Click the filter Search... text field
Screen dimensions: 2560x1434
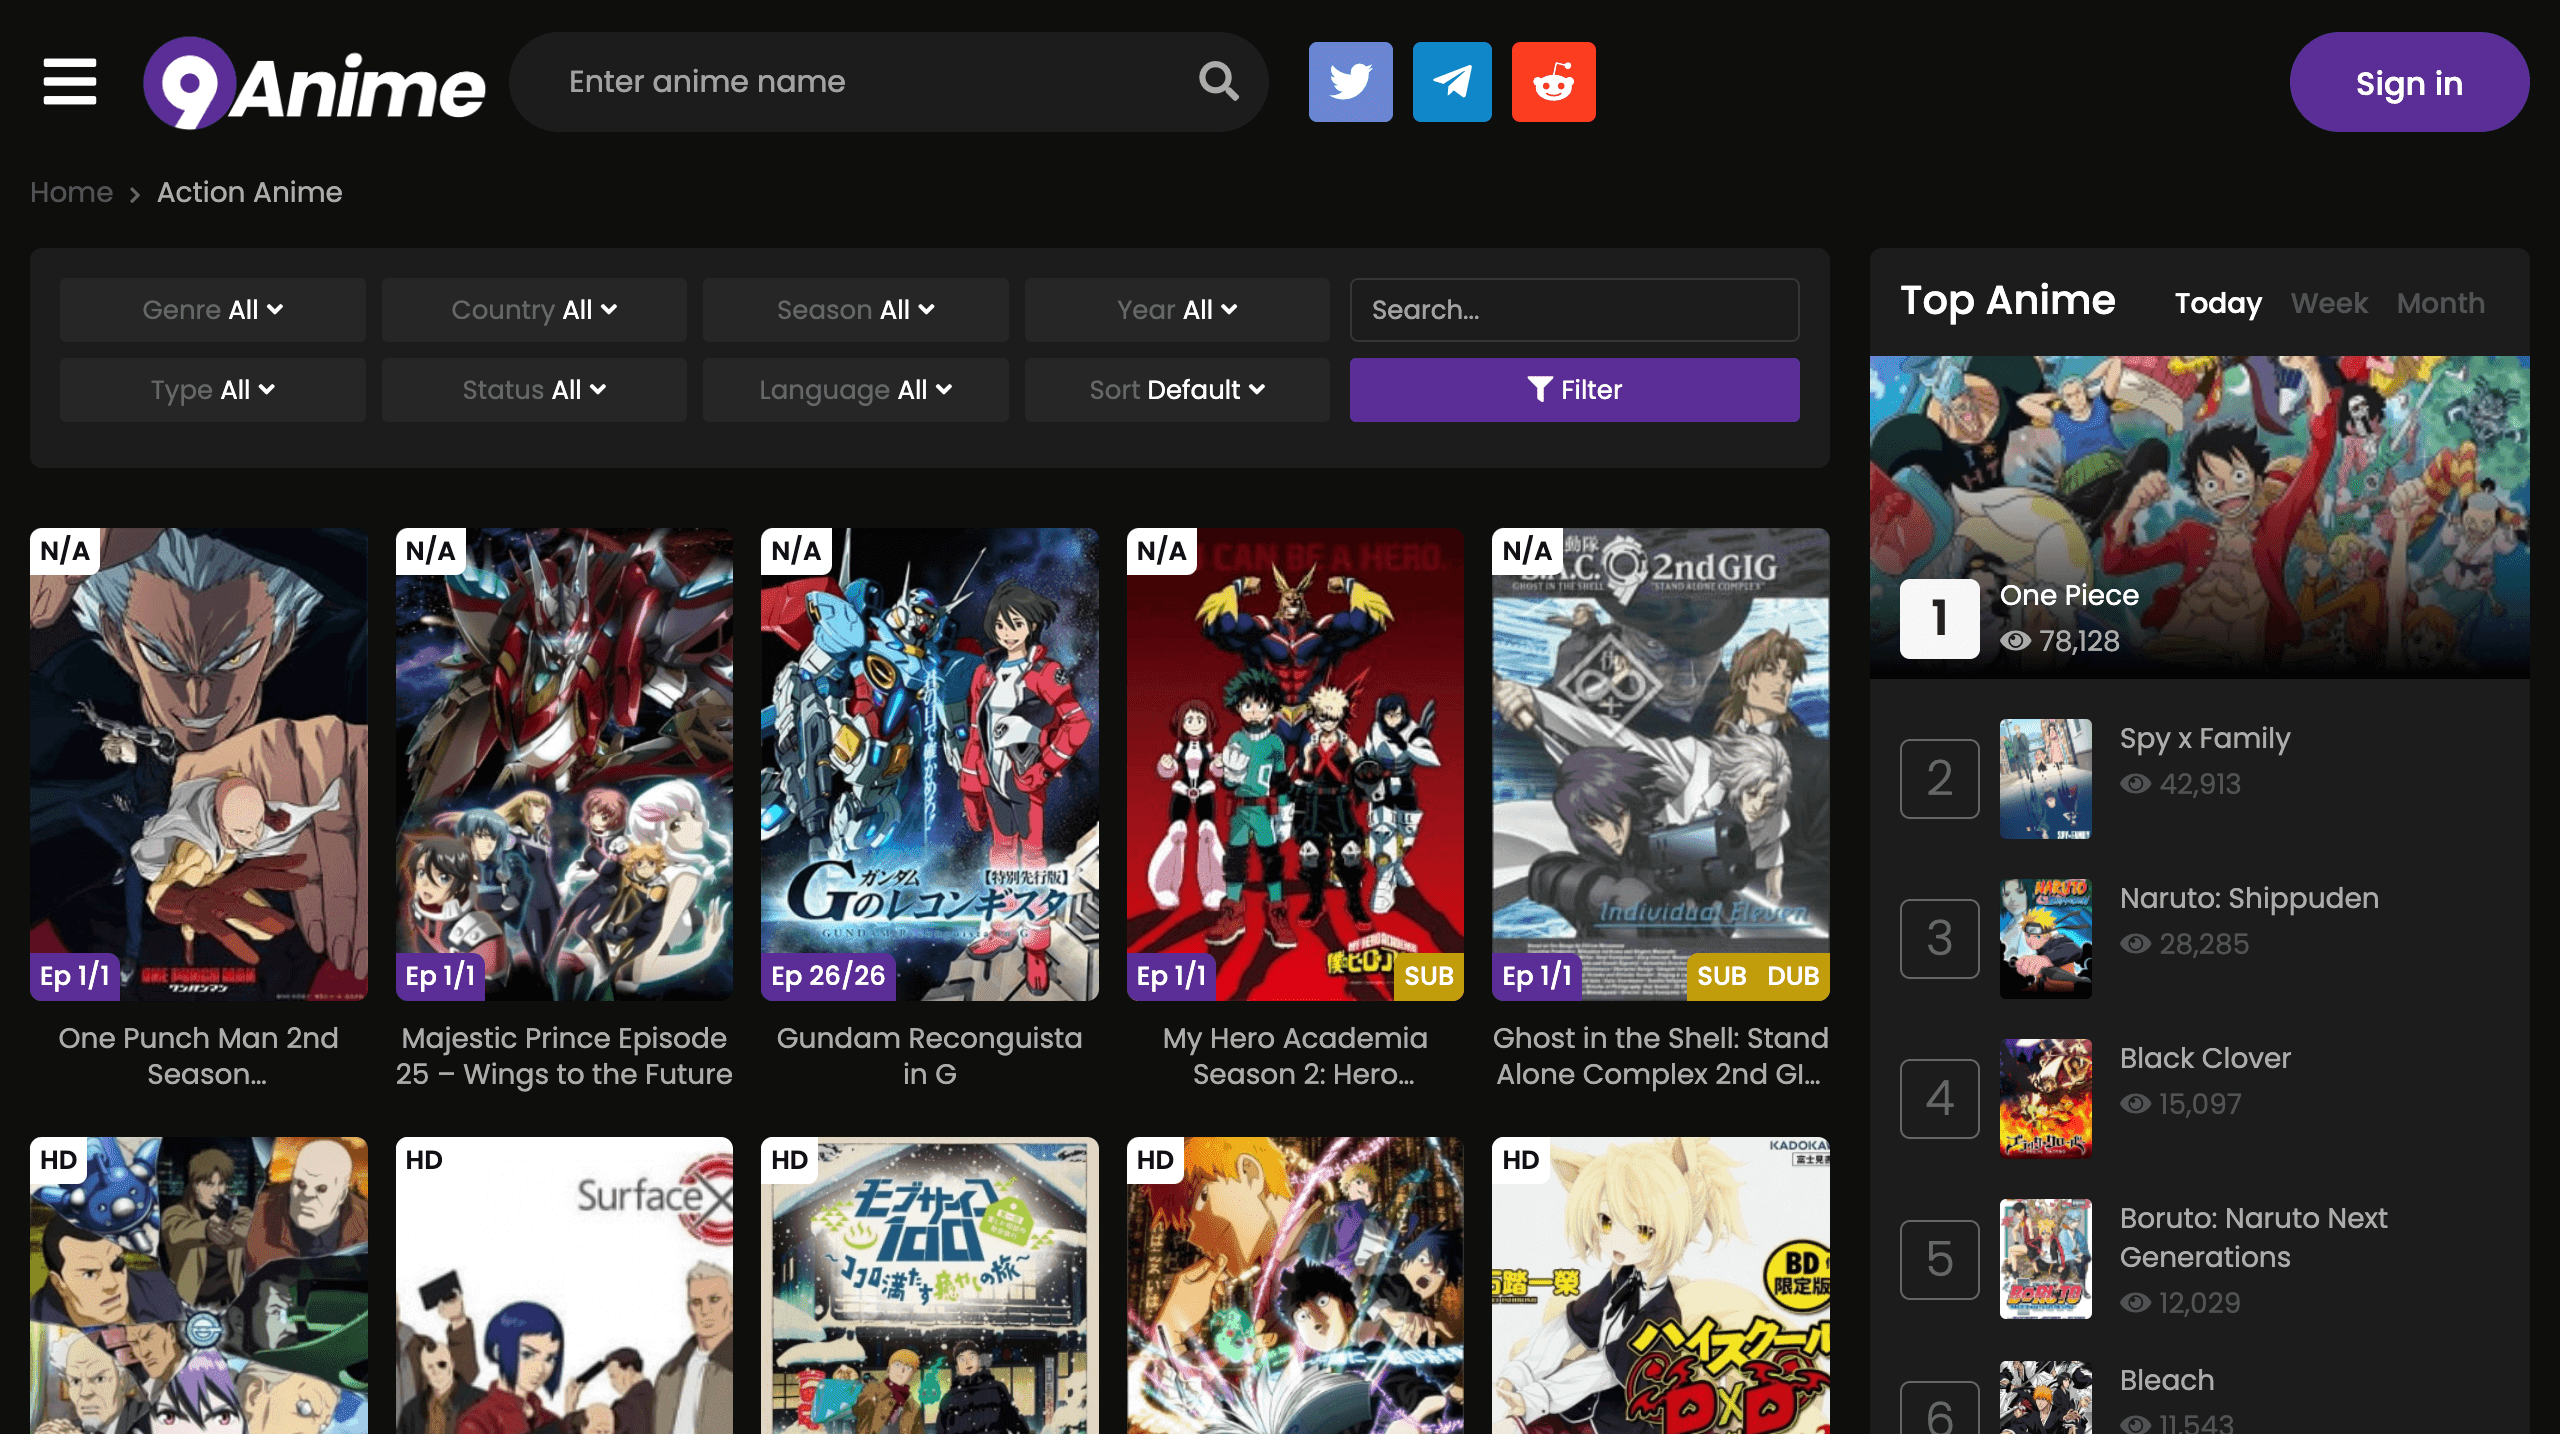click(1574, 310)
